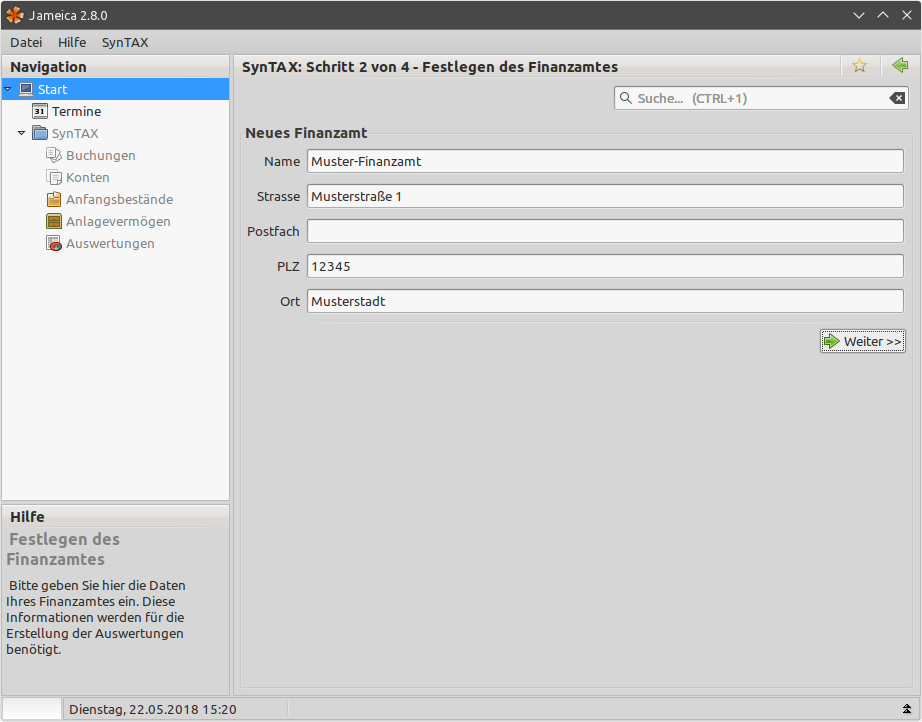This screenshot has height=722, width=922.
Task: Close the Jameica window
Action: click(907, 15)
